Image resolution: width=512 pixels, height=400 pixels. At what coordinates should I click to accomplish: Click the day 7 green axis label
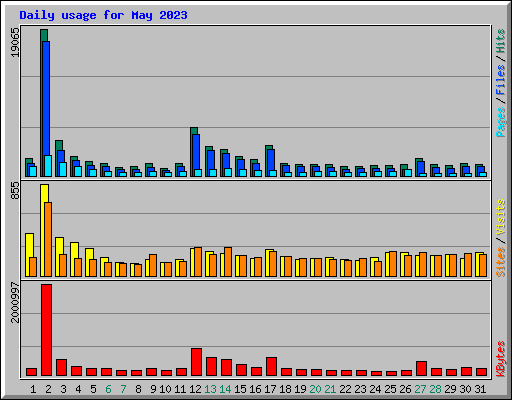[x=123, y=389]
